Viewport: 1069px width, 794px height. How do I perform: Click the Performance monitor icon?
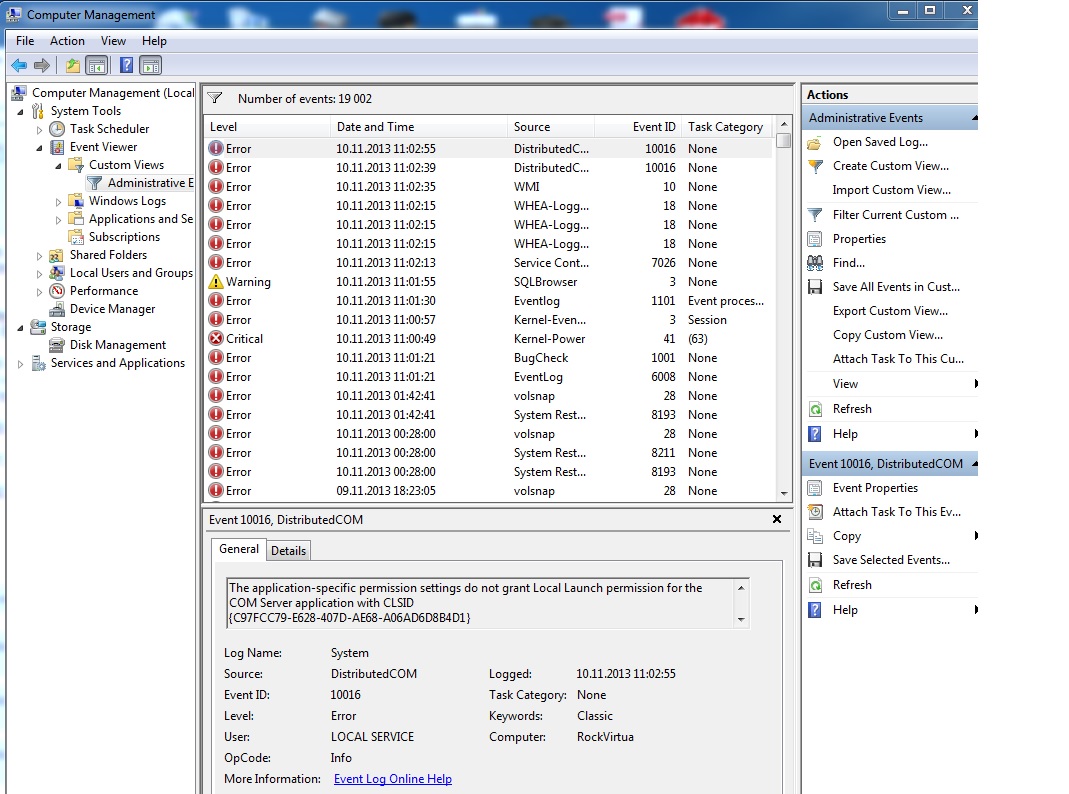(x=57, y=291)
